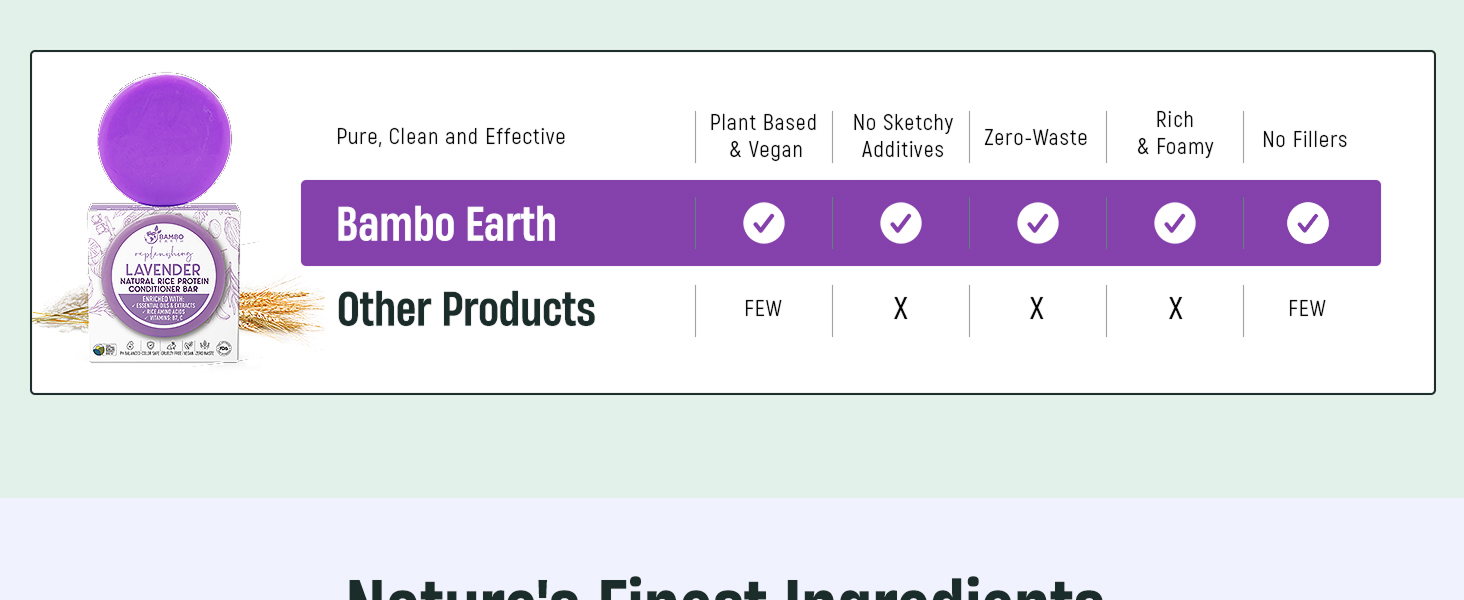1464x600 pixels.
Task: Click FEW under Plant Based & Vegan
Action: point(763,309)
